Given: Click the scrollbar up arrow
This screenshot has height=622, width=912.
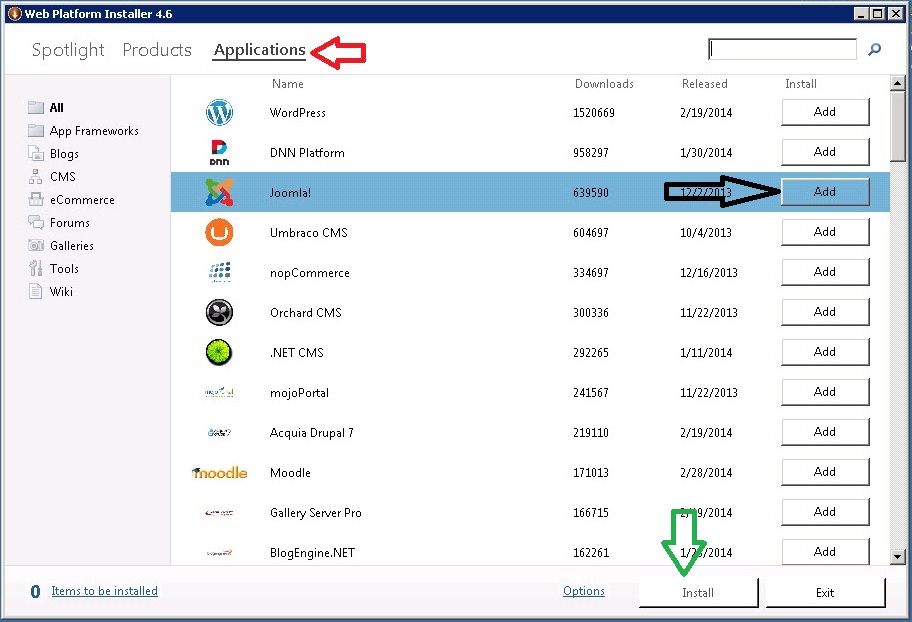Looking at the screenshot, I should pyautogui.click(x=897, y=83).
